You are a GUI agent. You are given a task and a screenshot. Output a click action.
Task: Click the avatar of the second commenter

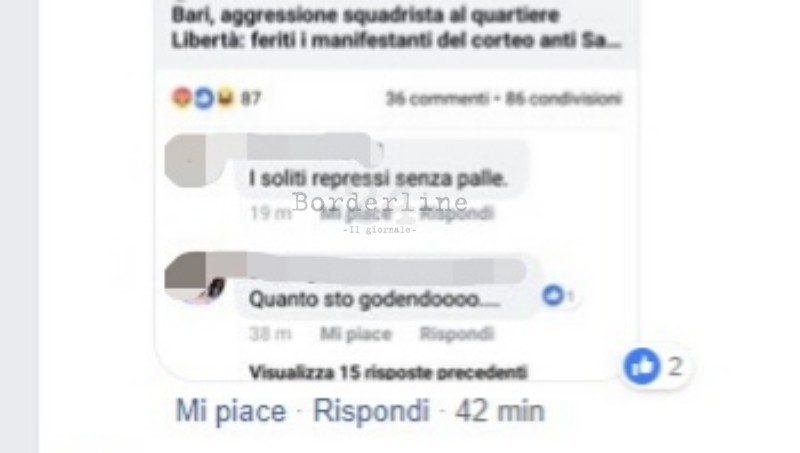194,278
